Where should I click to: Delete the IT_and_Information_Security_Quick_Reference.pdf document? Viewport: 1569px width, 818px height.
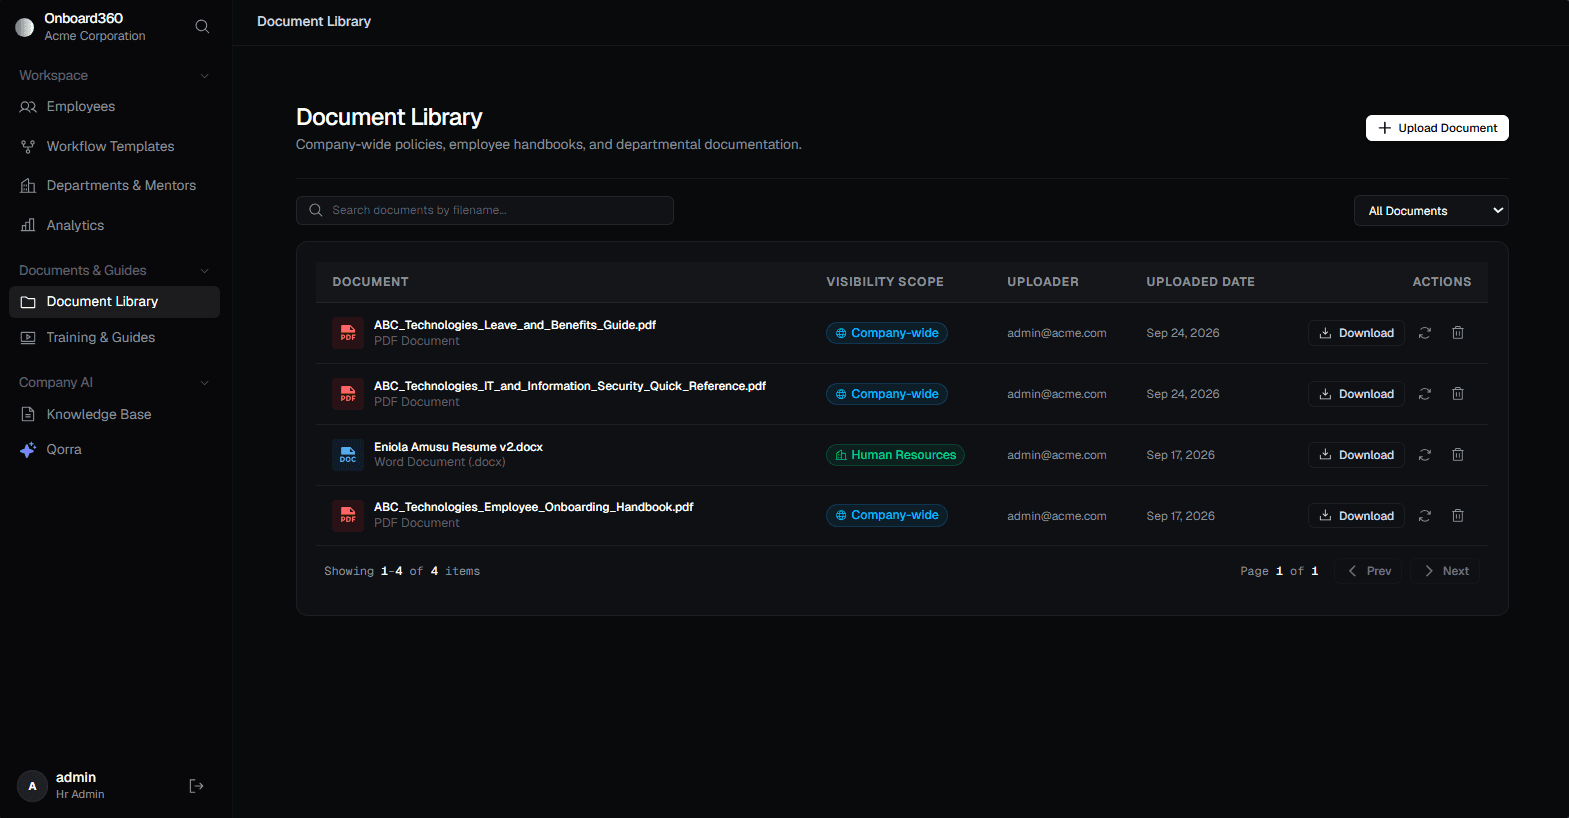click(1458, 394)
